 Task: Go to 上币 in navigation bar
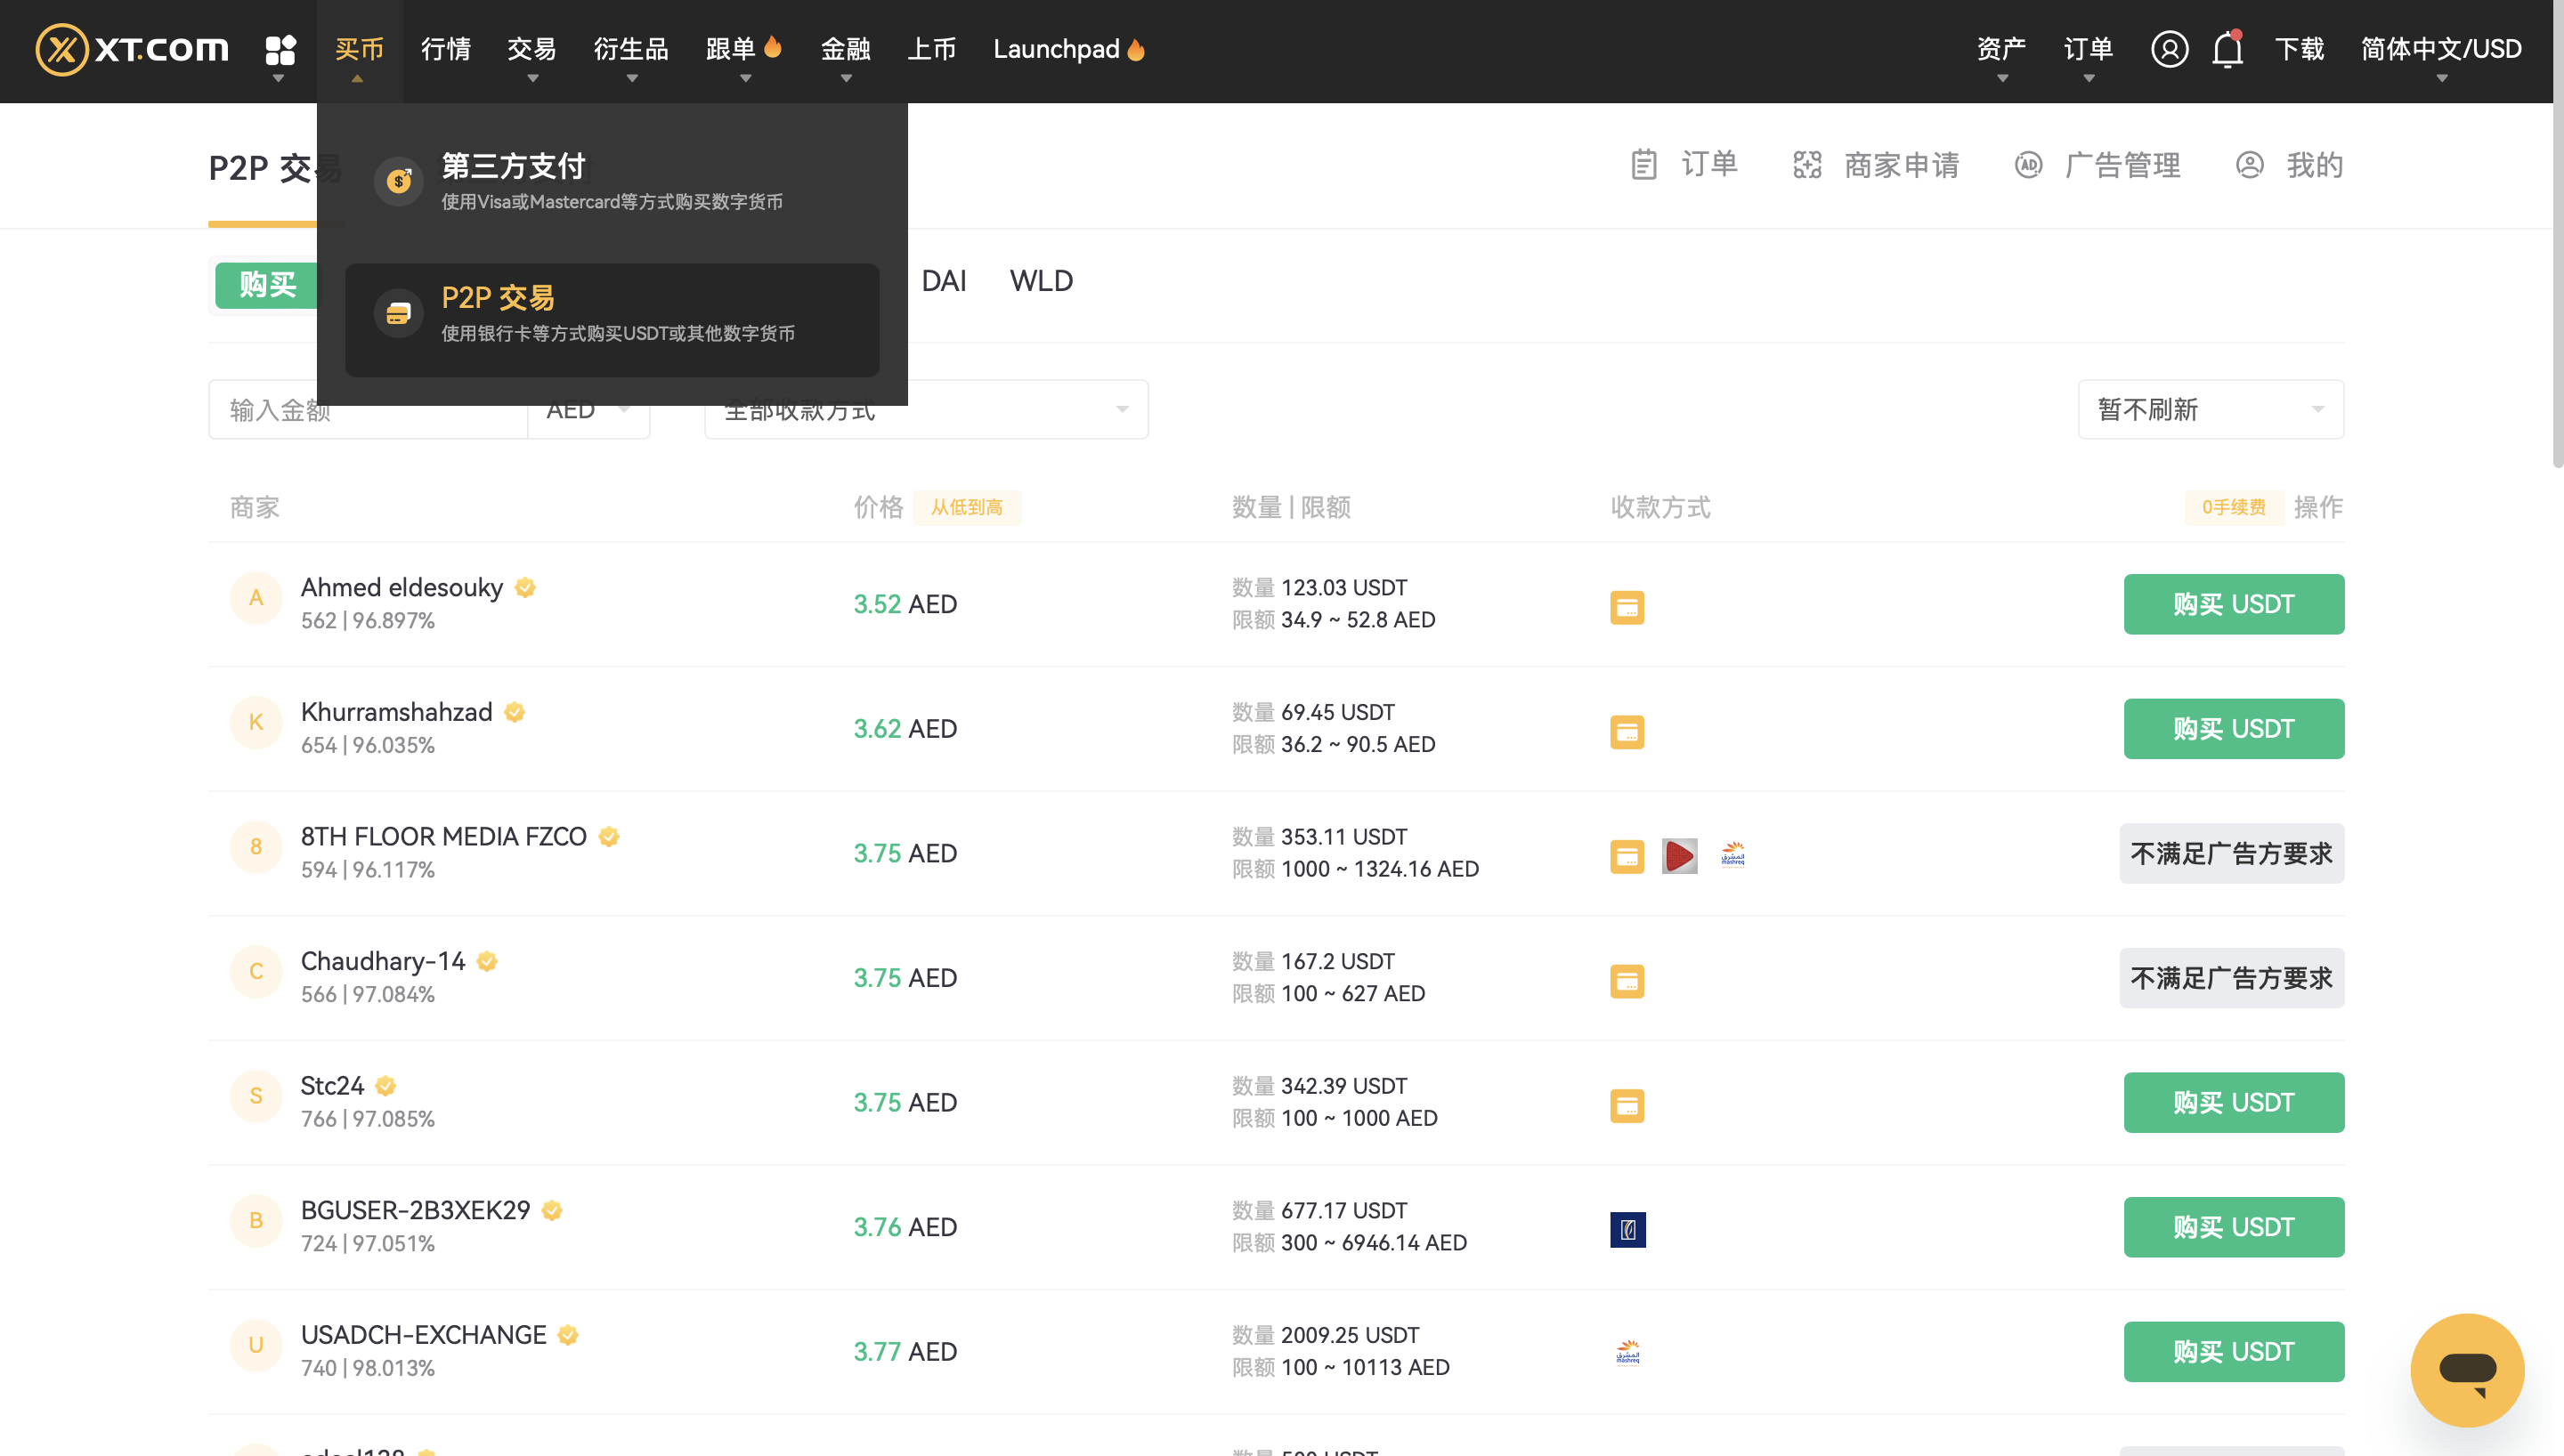point(932,49)
